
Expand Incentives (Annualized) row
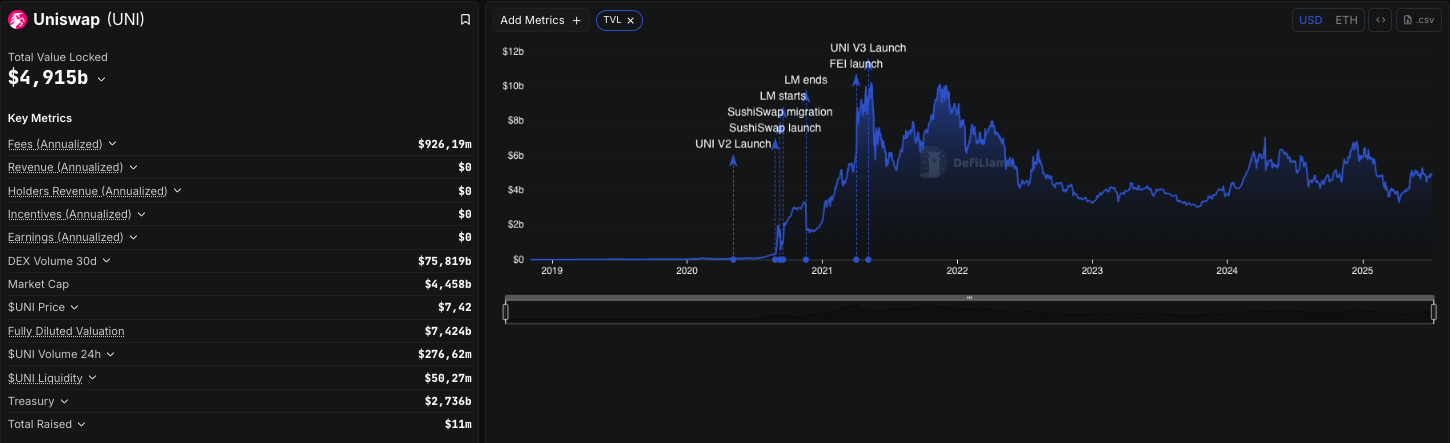coord(141,214)
